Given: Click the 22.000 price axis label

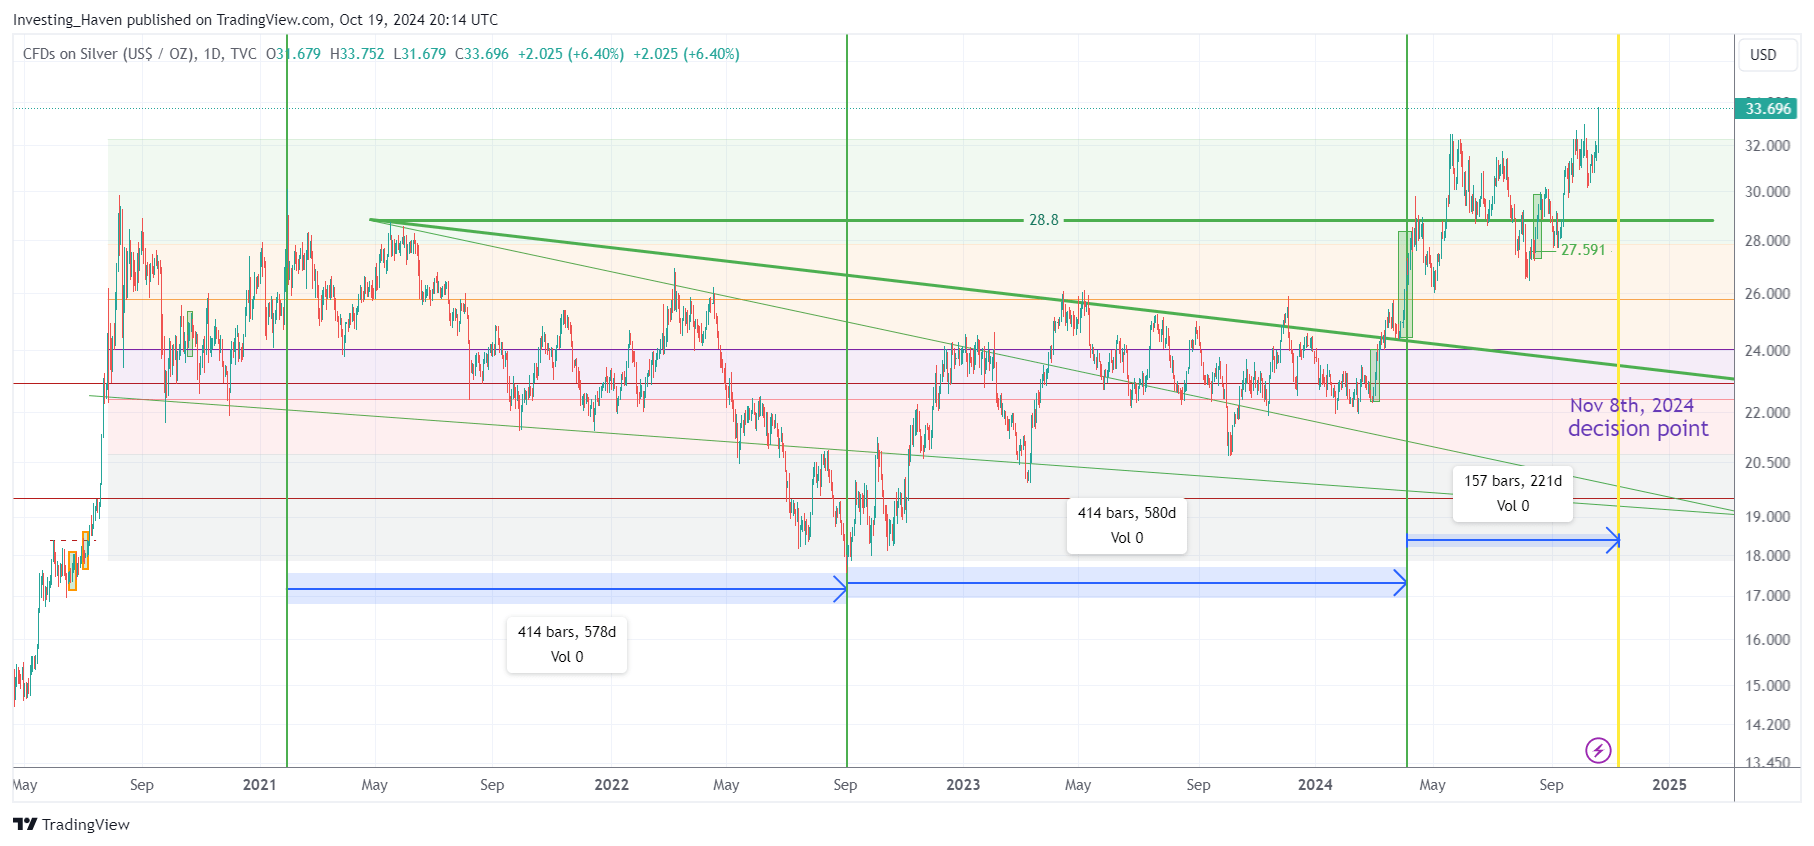Looking at the screenshot, I should coord(1767,413).
